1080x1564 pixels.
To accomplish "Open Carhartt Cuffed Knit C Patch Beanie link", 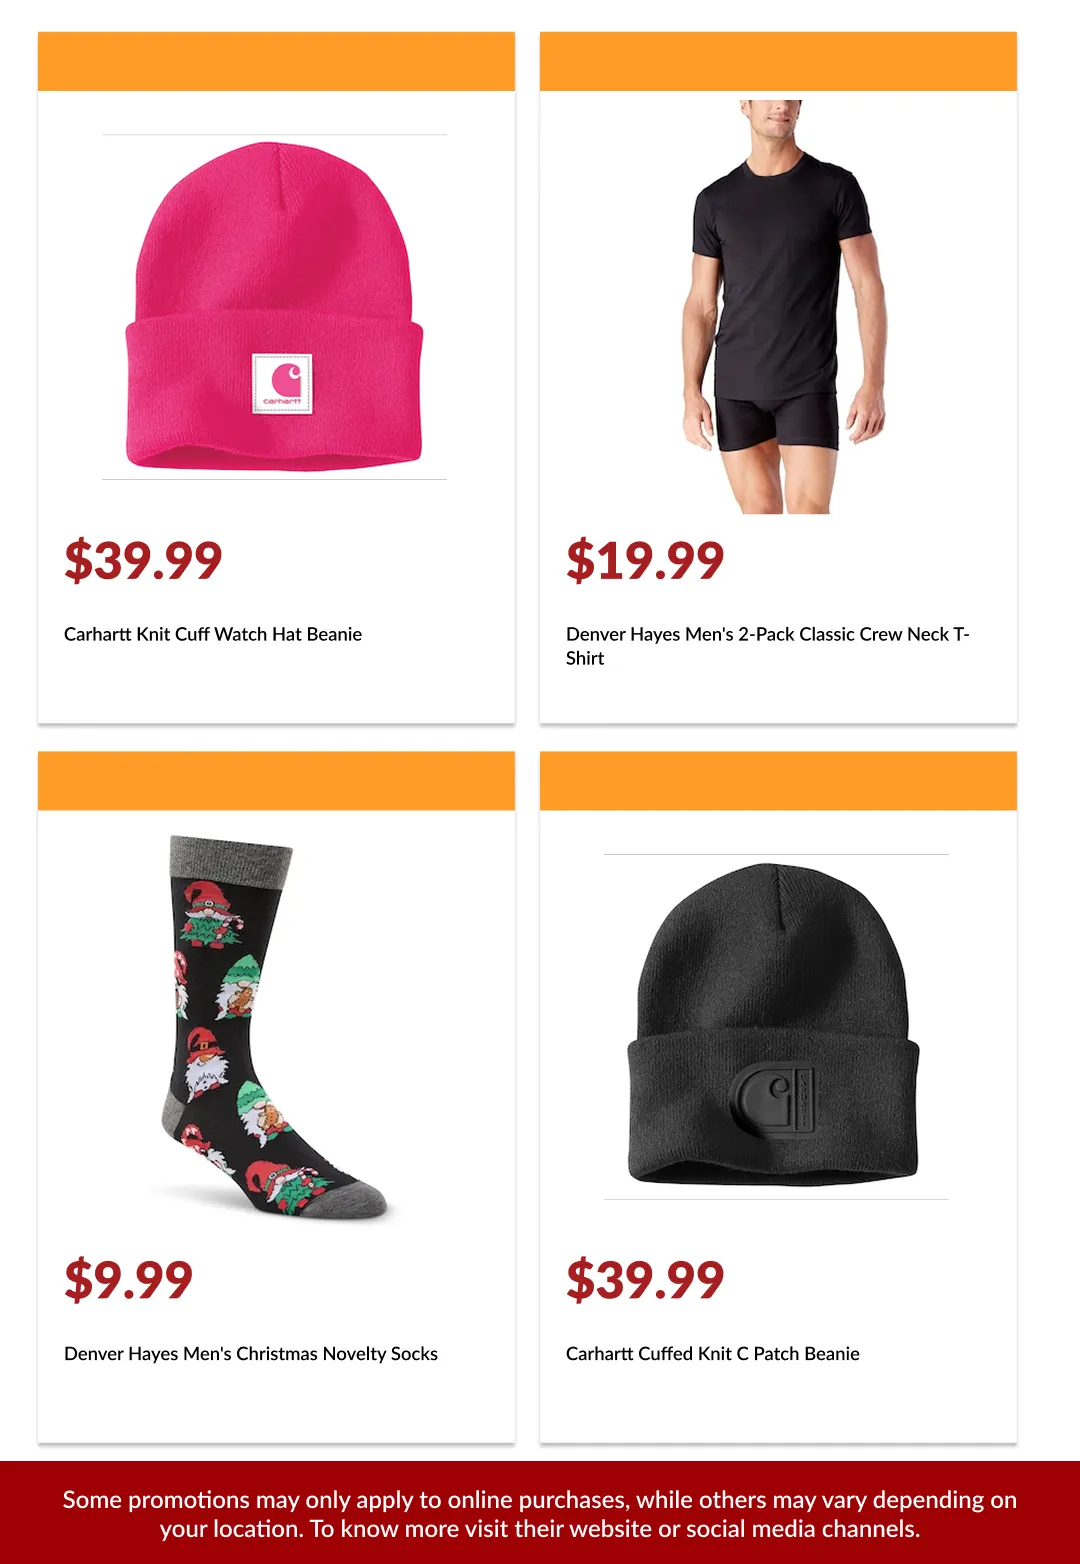I will 713,1354.
